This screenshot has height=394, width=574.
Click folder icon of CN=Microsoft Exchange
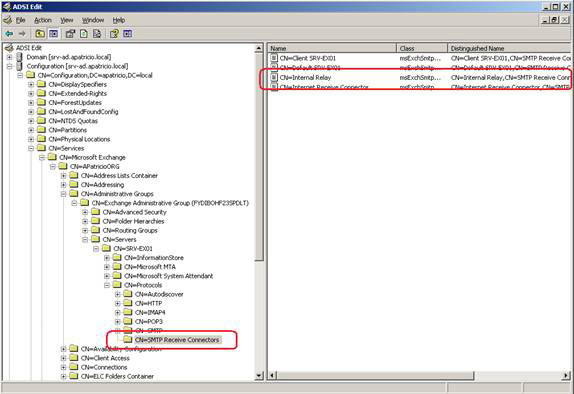(x=52, y=157)
